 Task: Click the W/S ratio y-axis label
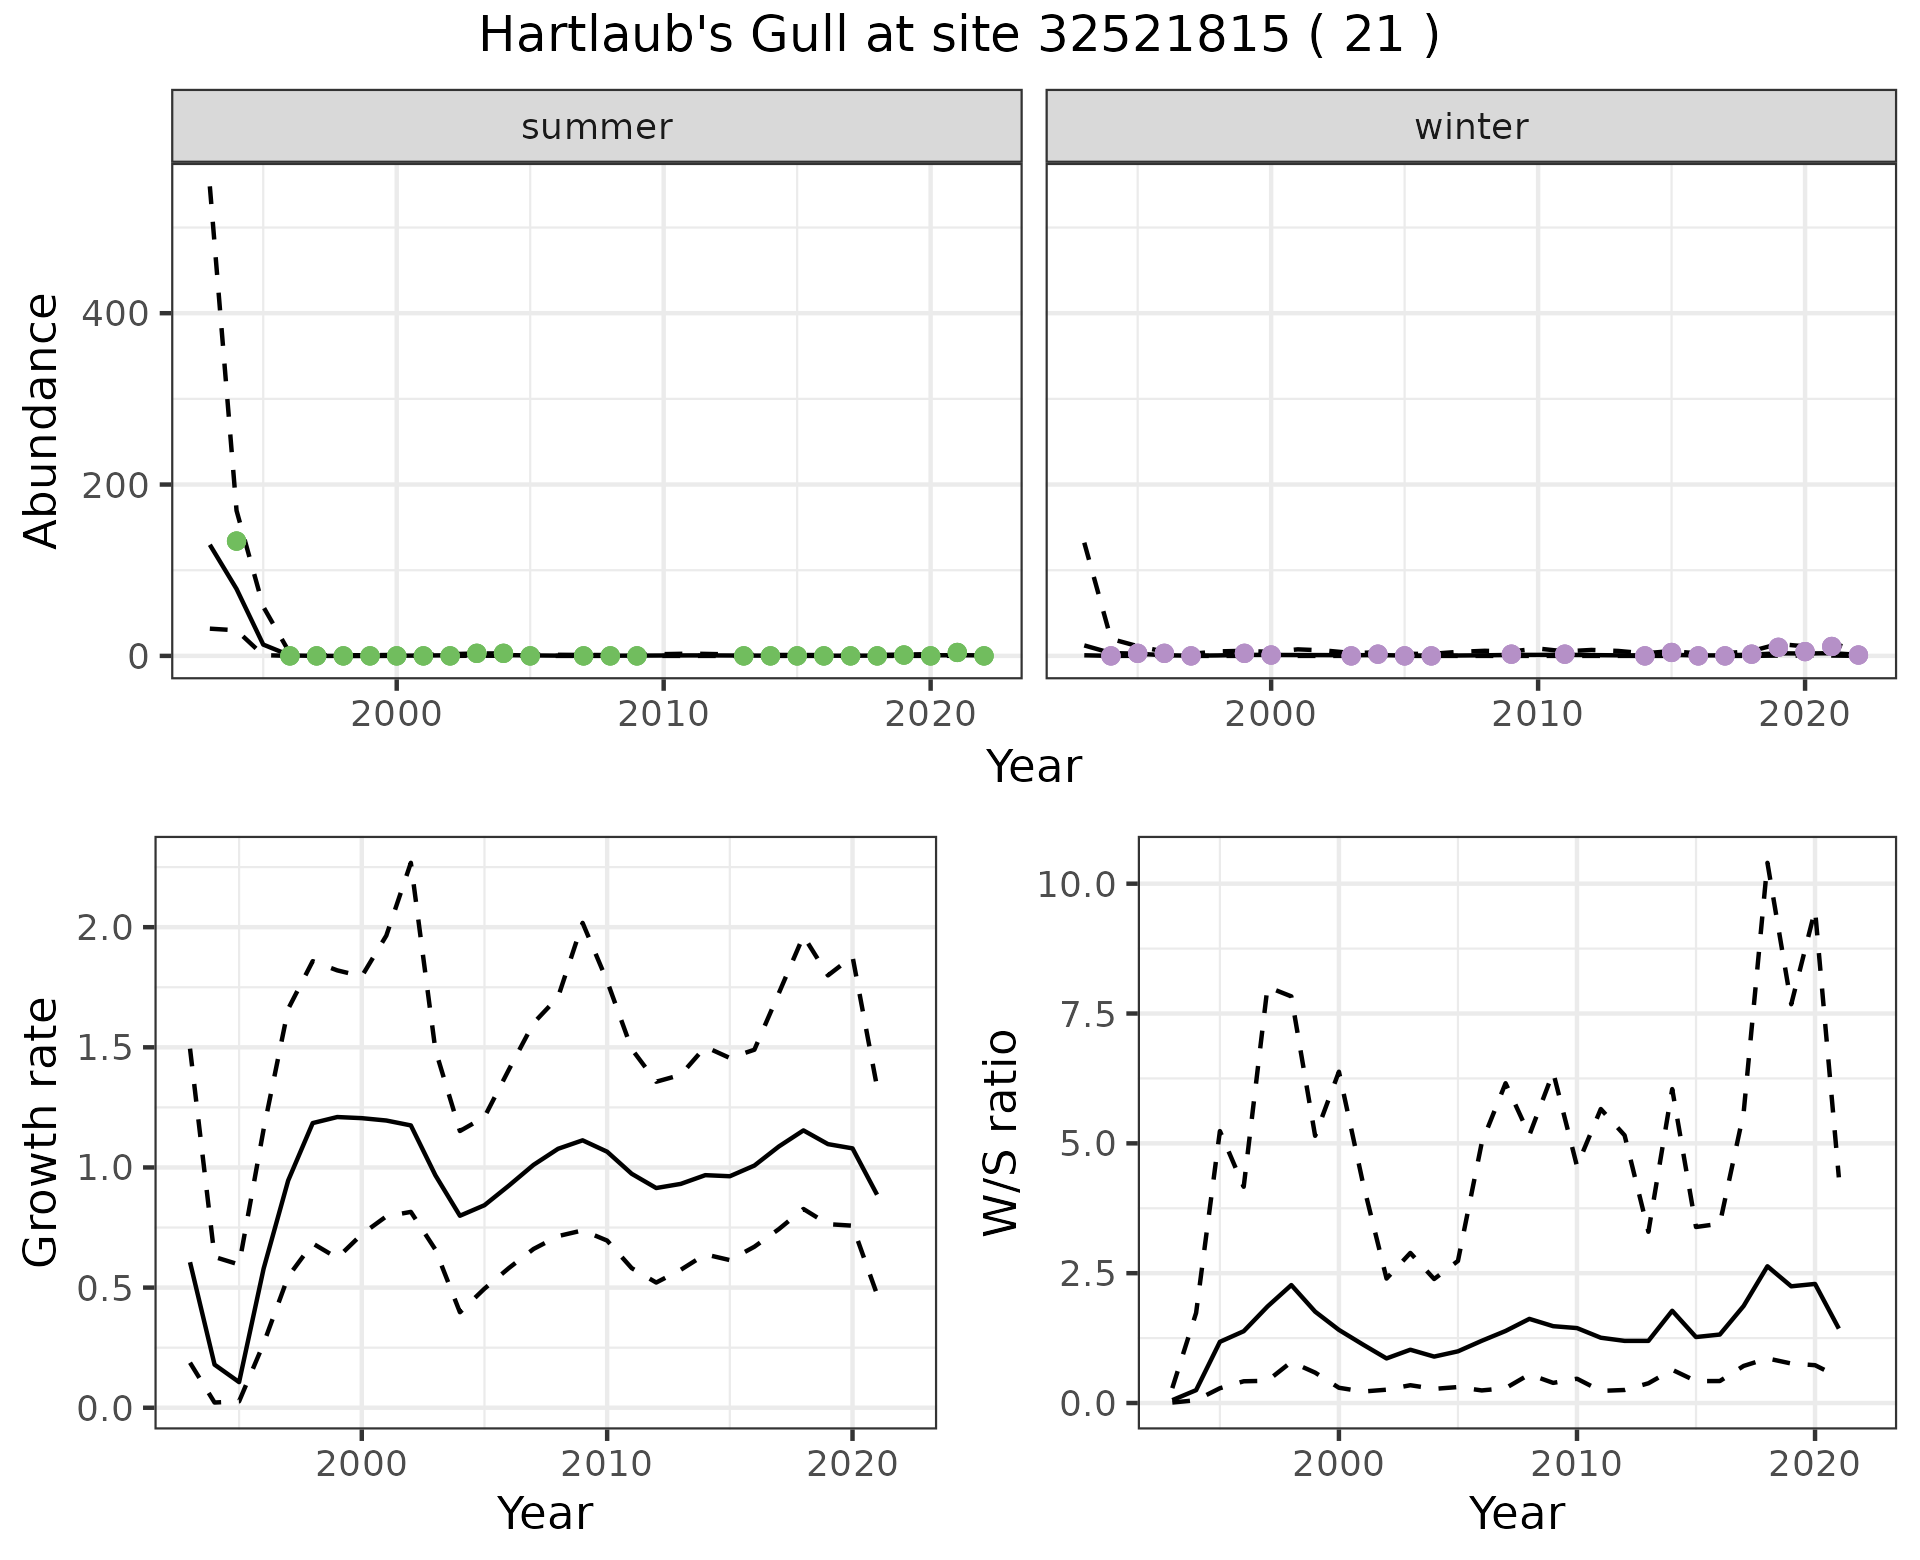tap(1001, 1132)
